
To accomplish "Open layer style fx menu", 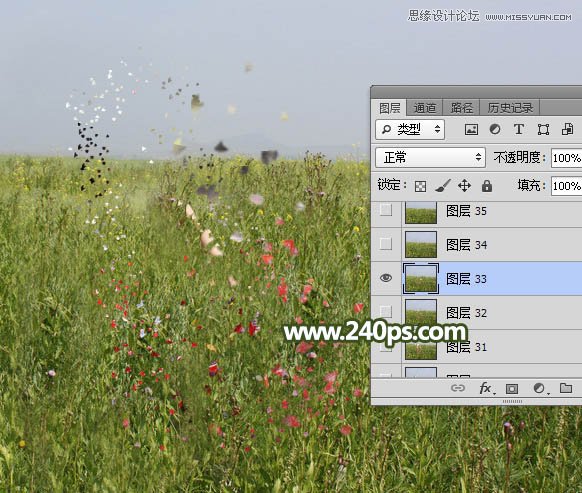I will pyautogui.click(x=486, y=388).
